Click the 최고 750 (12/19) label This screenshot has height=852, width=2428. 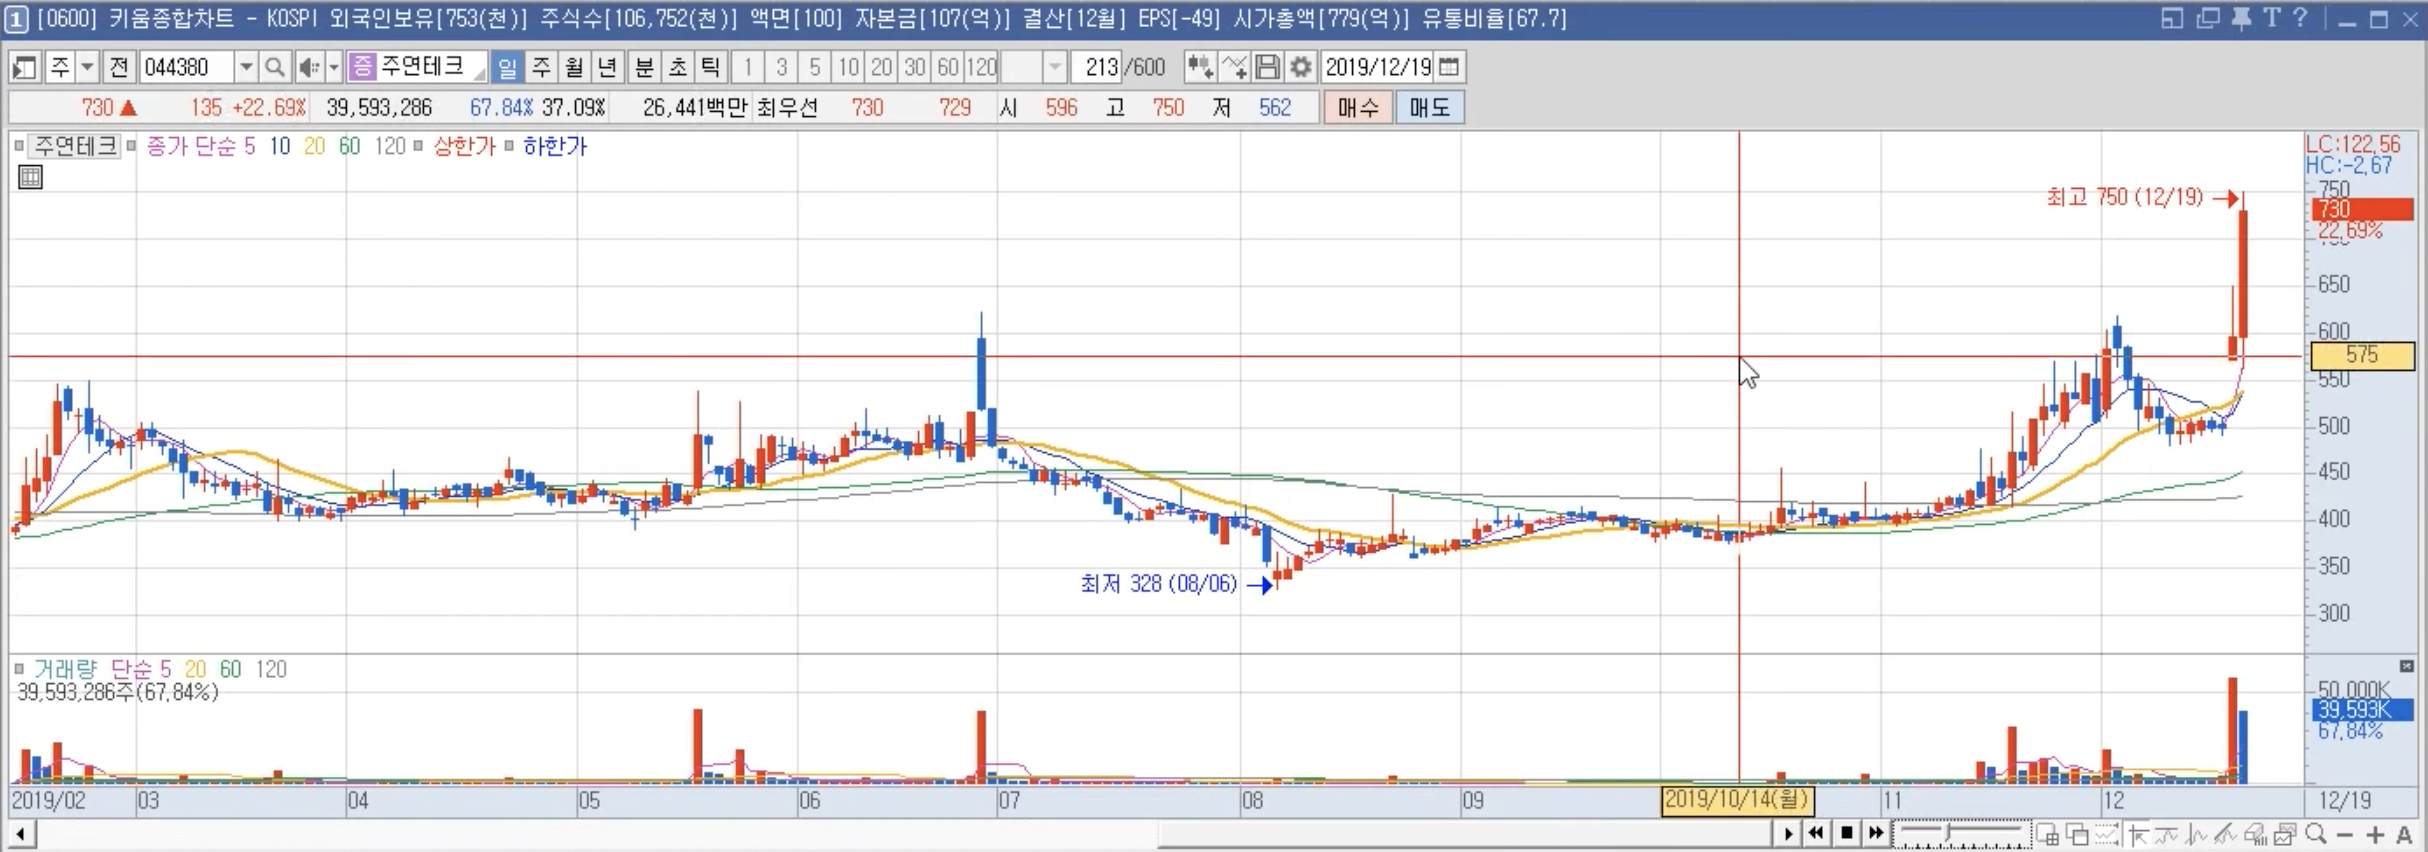2124,198
